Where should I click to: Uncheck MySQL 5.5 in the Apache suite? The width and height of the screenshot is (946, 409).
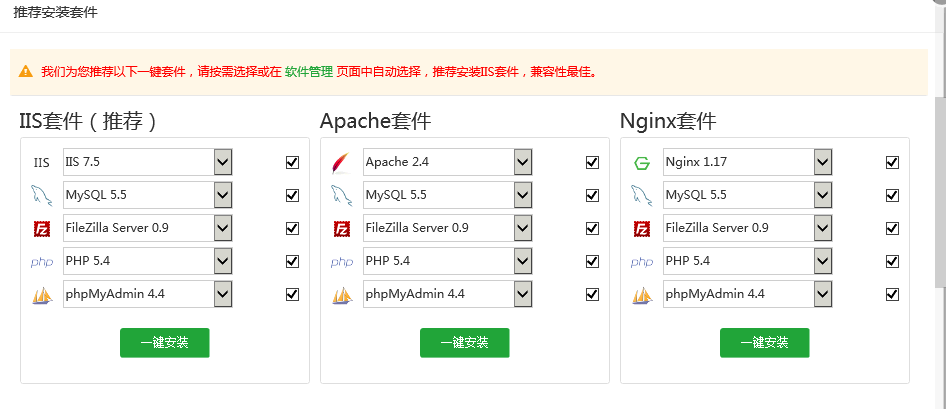click(x=592, y=195)
